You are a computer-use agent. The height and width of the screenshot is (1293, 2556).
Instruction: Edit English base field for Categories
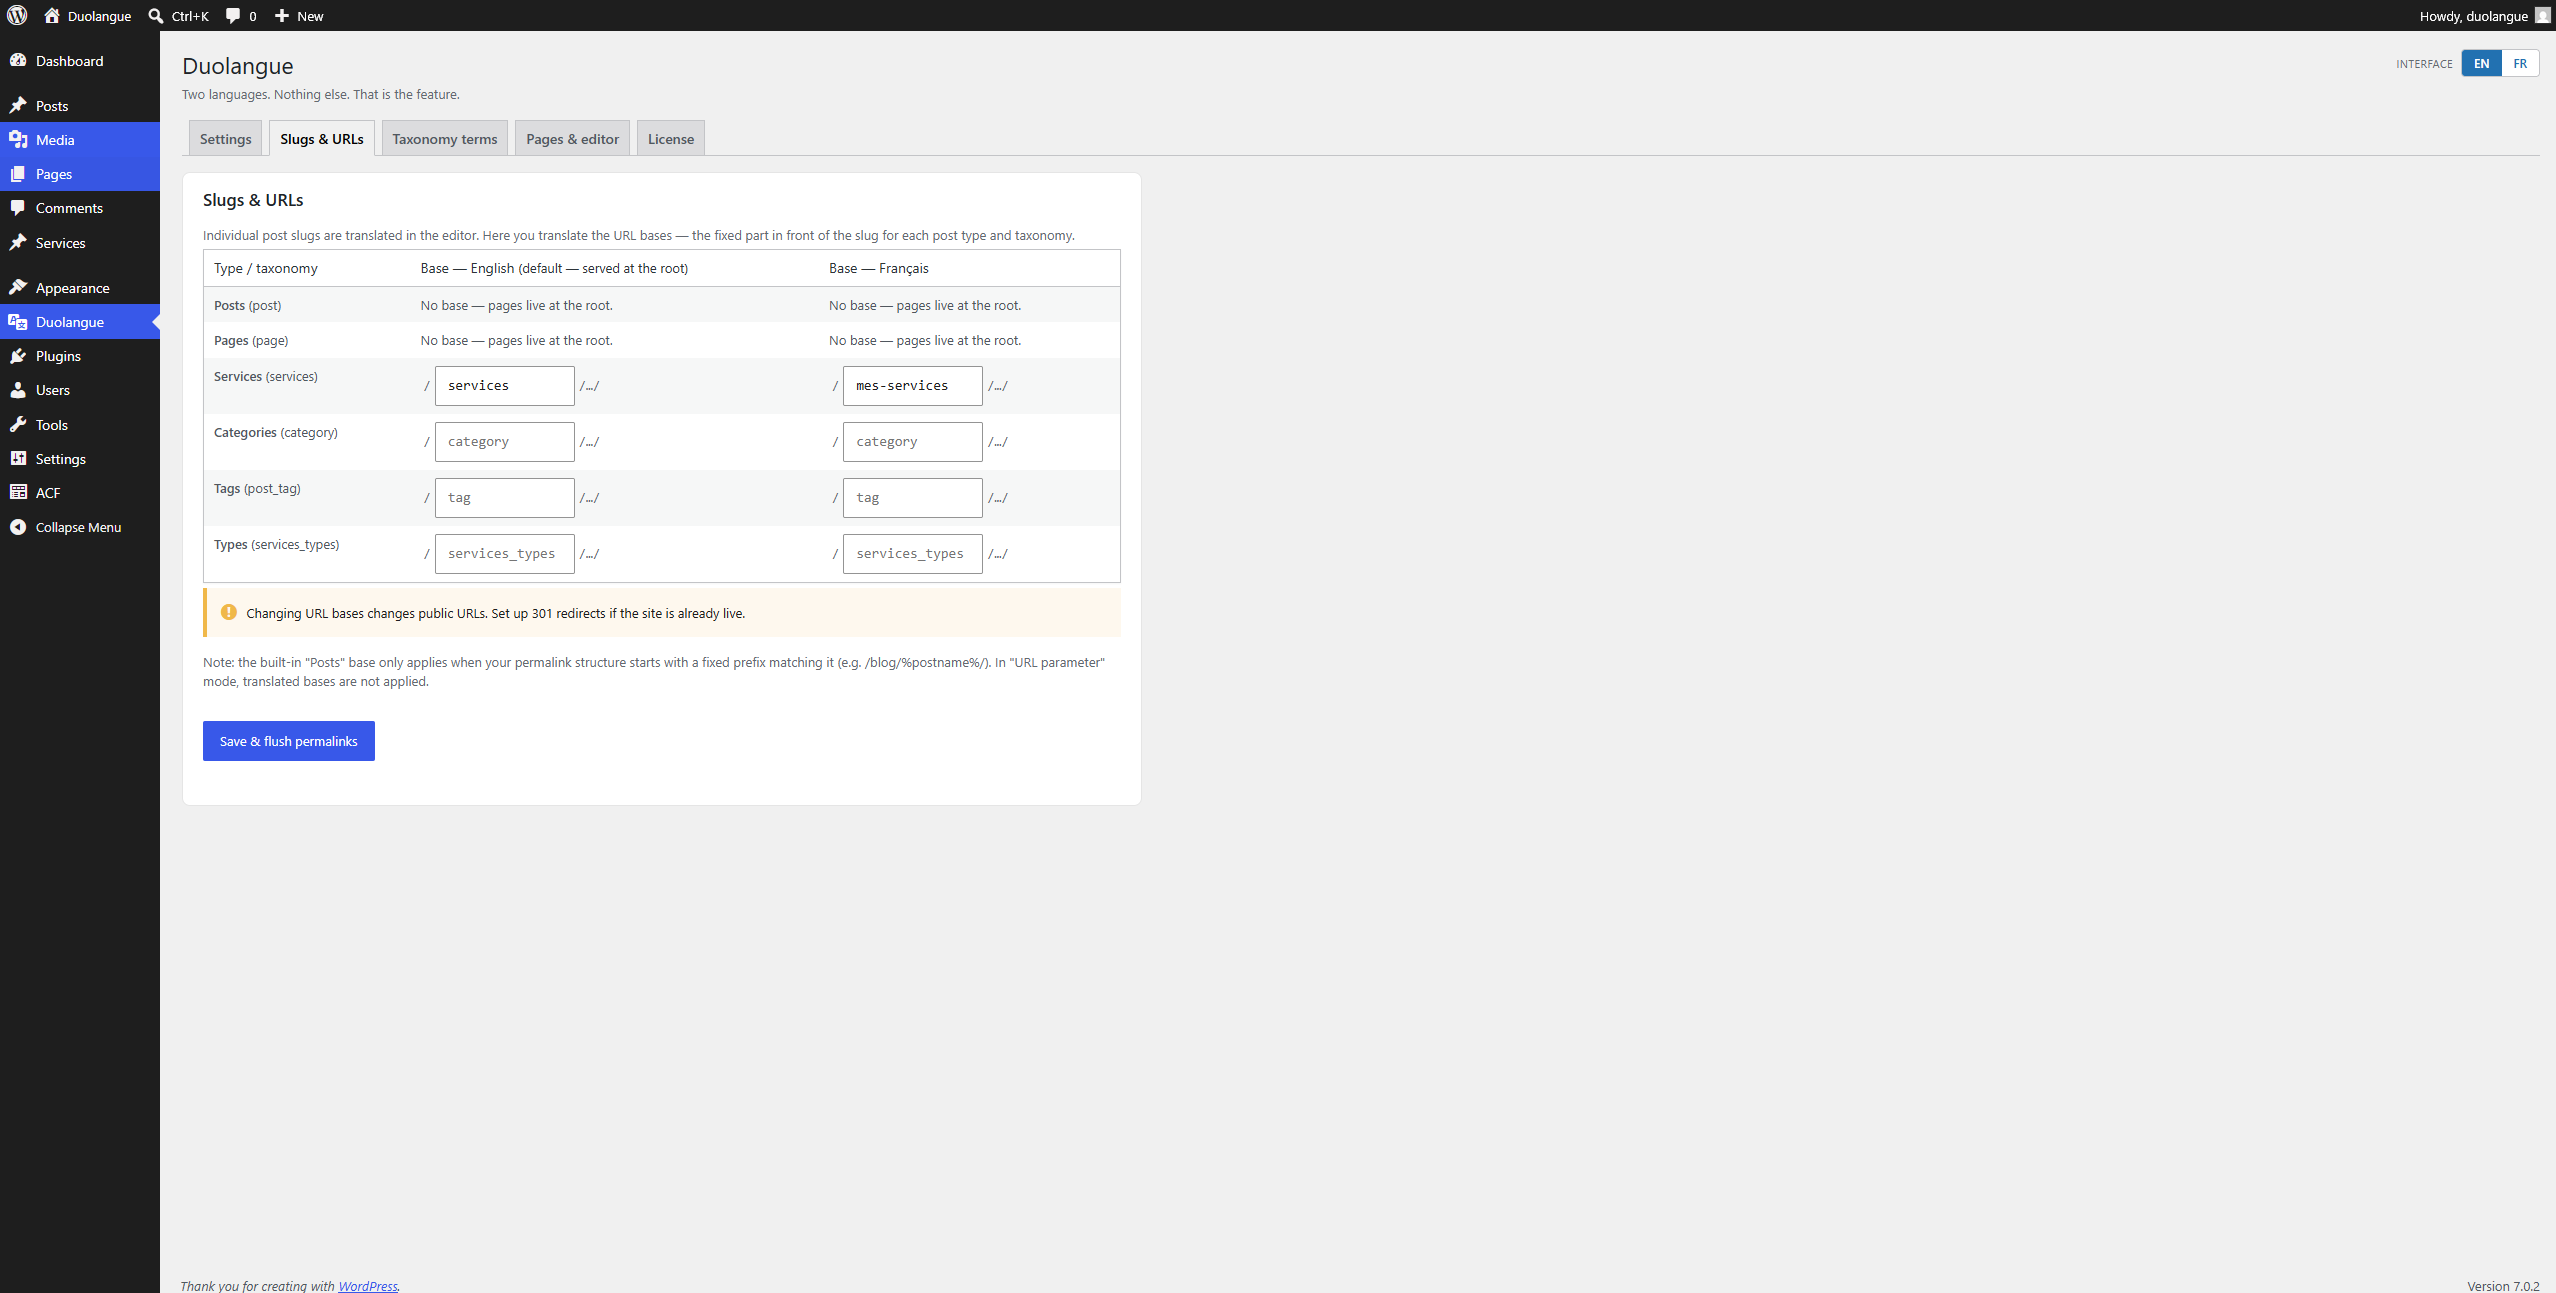[x=505, y=441]
